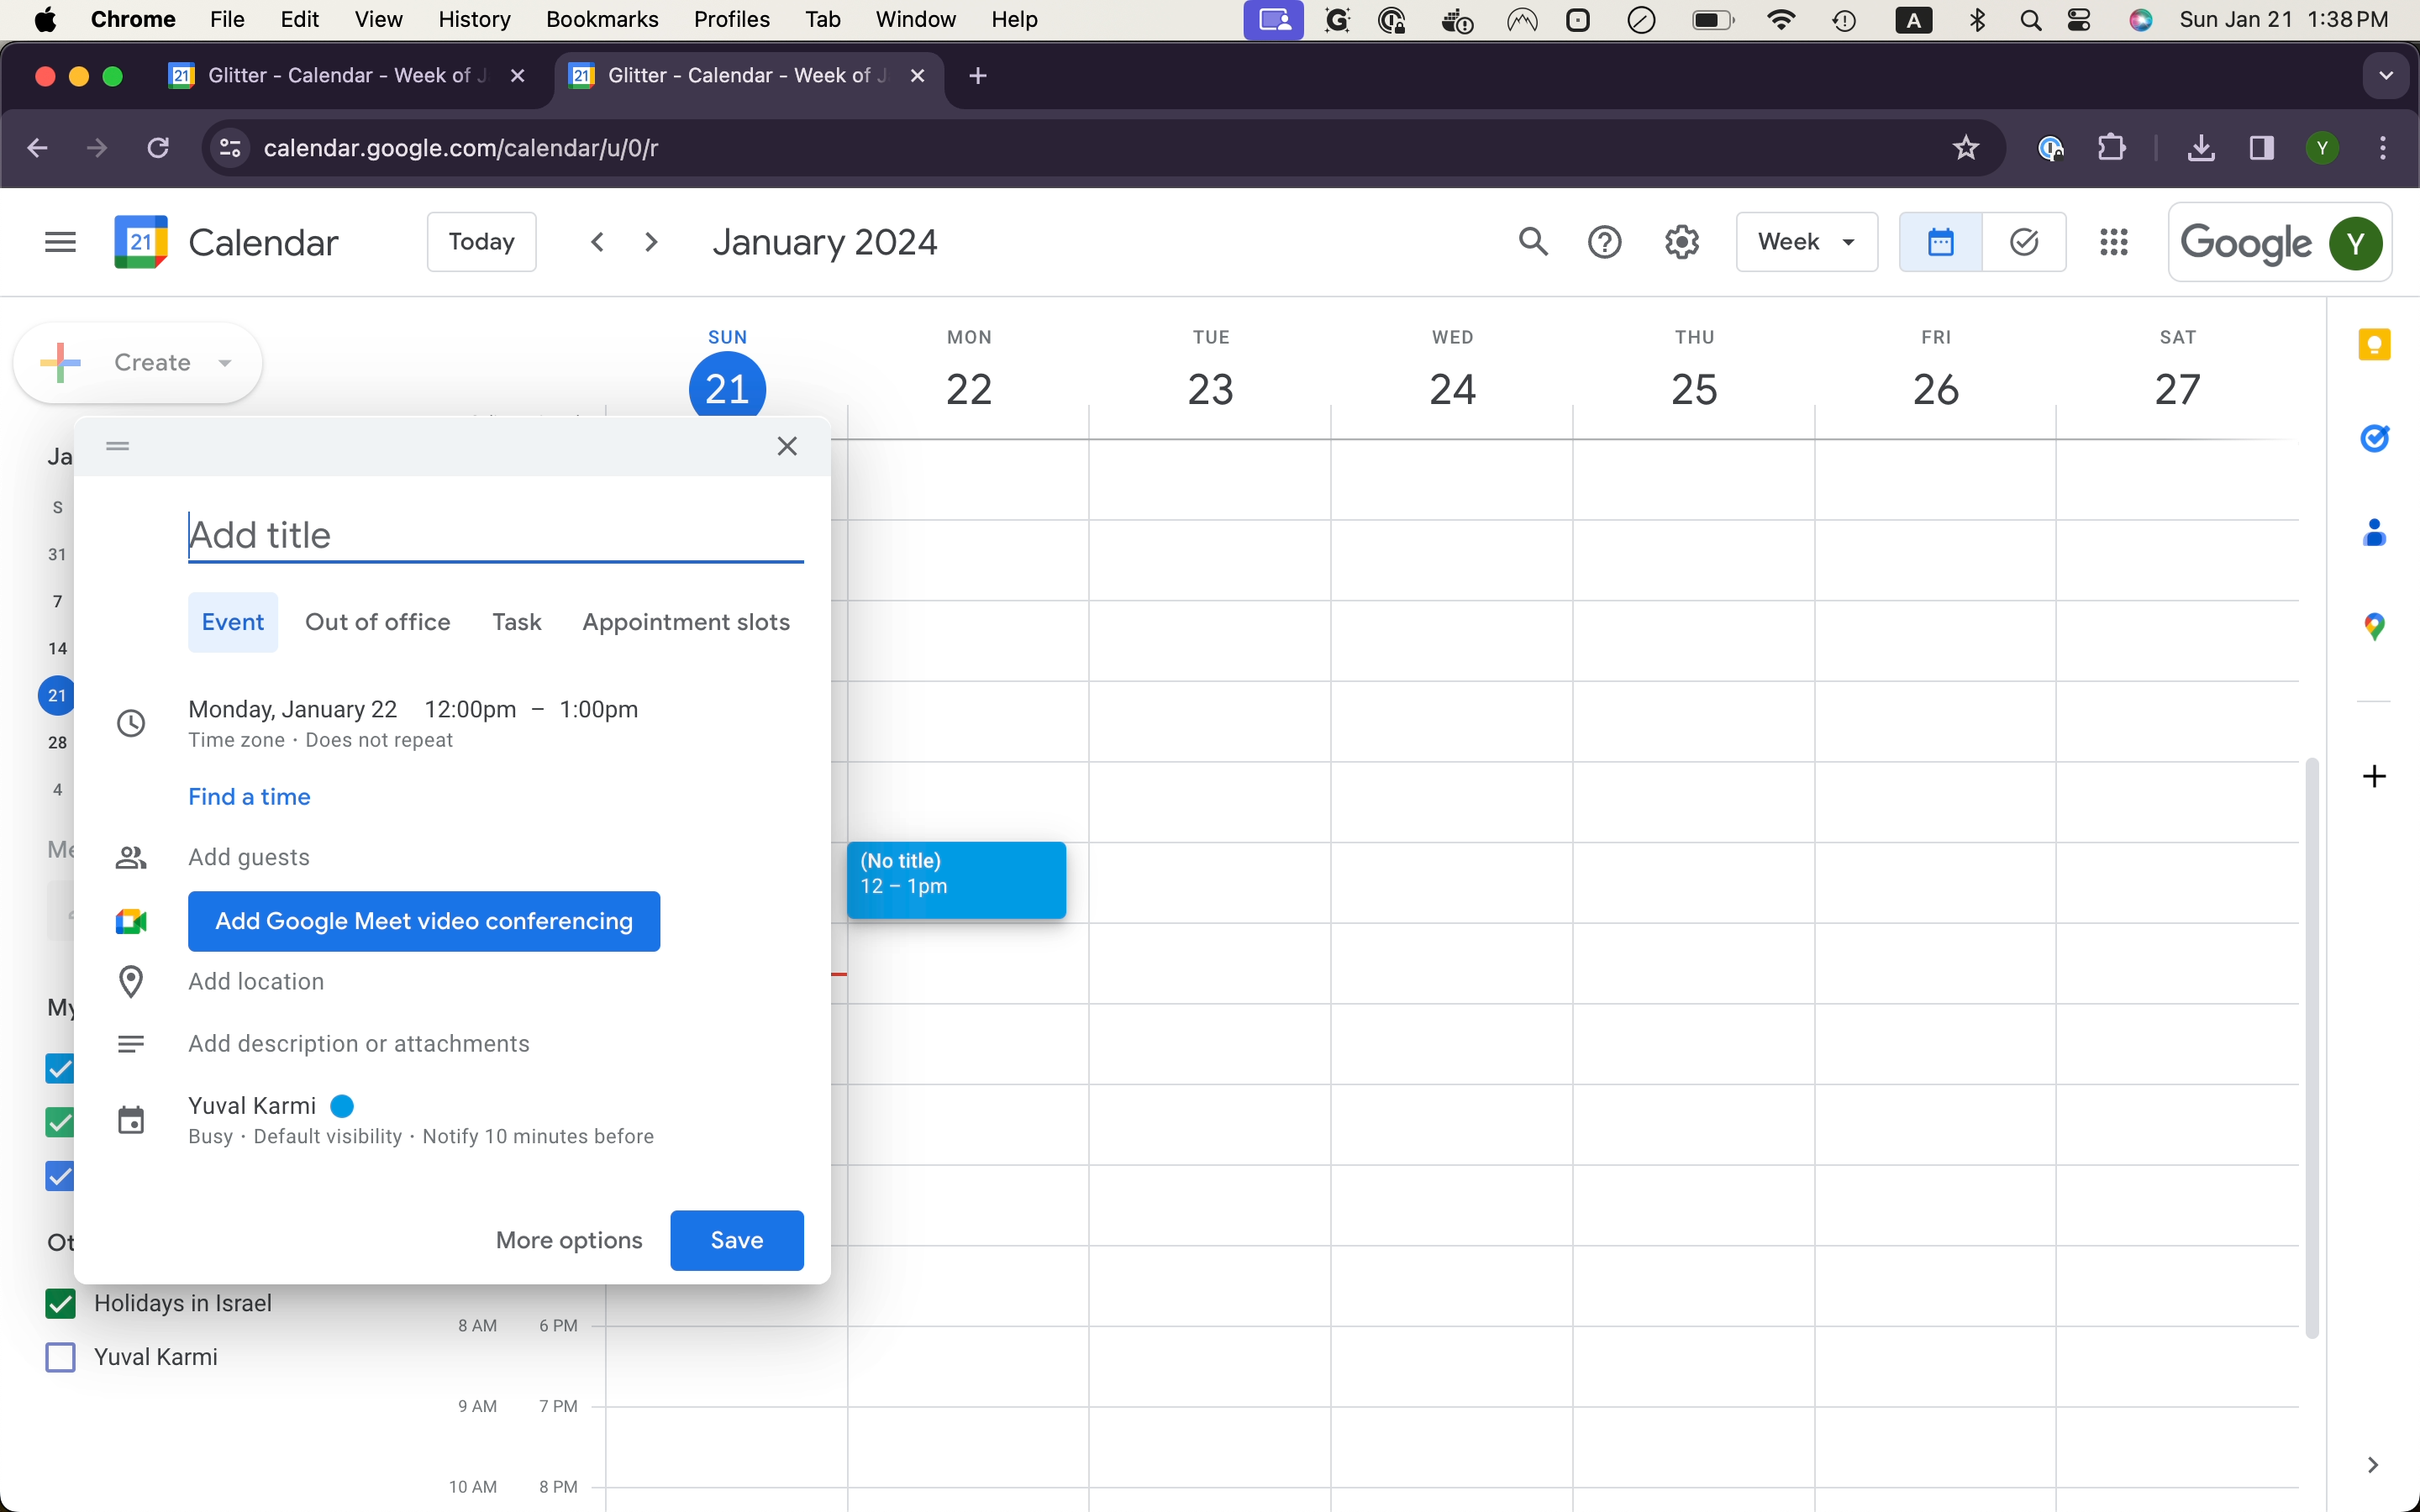Select the Out of office tab
Image resolution: width=2420 pixels, height=1512 pixels.
click(376, 622)
